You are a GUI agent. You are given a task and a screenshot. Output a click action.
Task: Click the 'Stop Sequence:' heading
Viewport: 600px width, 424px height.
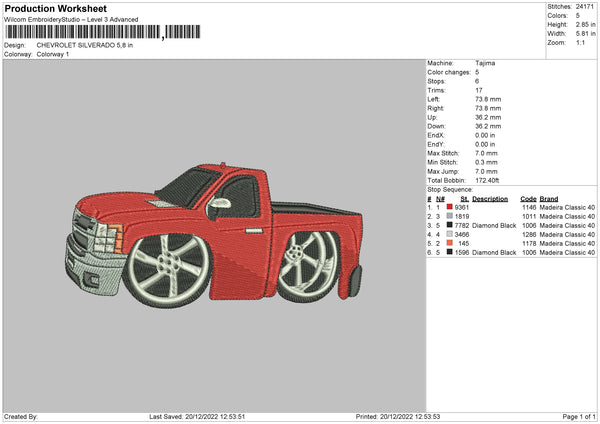pyautogui.click(x=450, y=189)
